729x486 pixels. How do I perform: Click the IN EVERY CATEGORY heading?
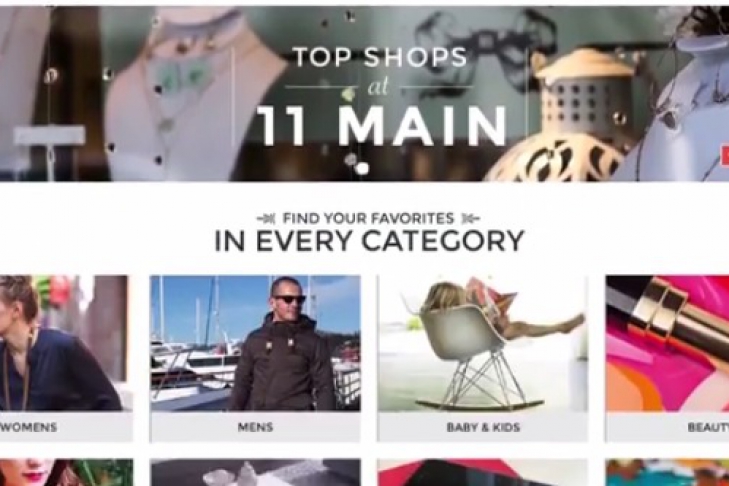(x=369, y=241)
